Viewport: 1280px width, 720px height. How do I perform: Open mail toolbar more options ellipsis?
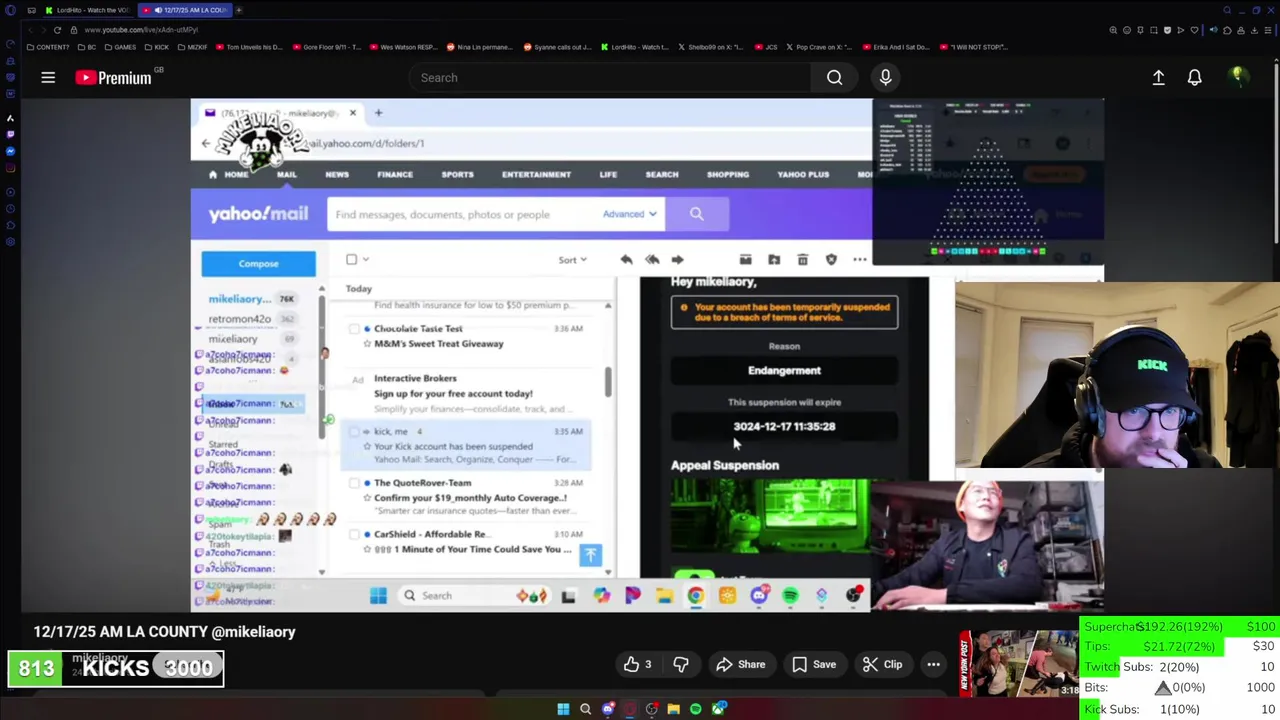(x=860, y=260)
